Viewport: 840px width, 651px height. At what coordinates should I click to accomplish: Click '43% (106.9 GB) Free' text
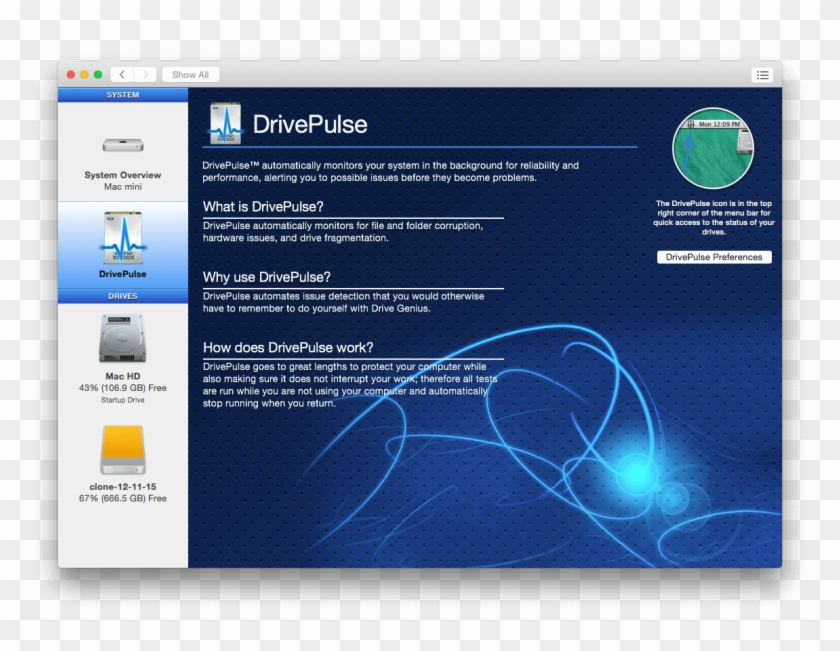pos(123,388)
